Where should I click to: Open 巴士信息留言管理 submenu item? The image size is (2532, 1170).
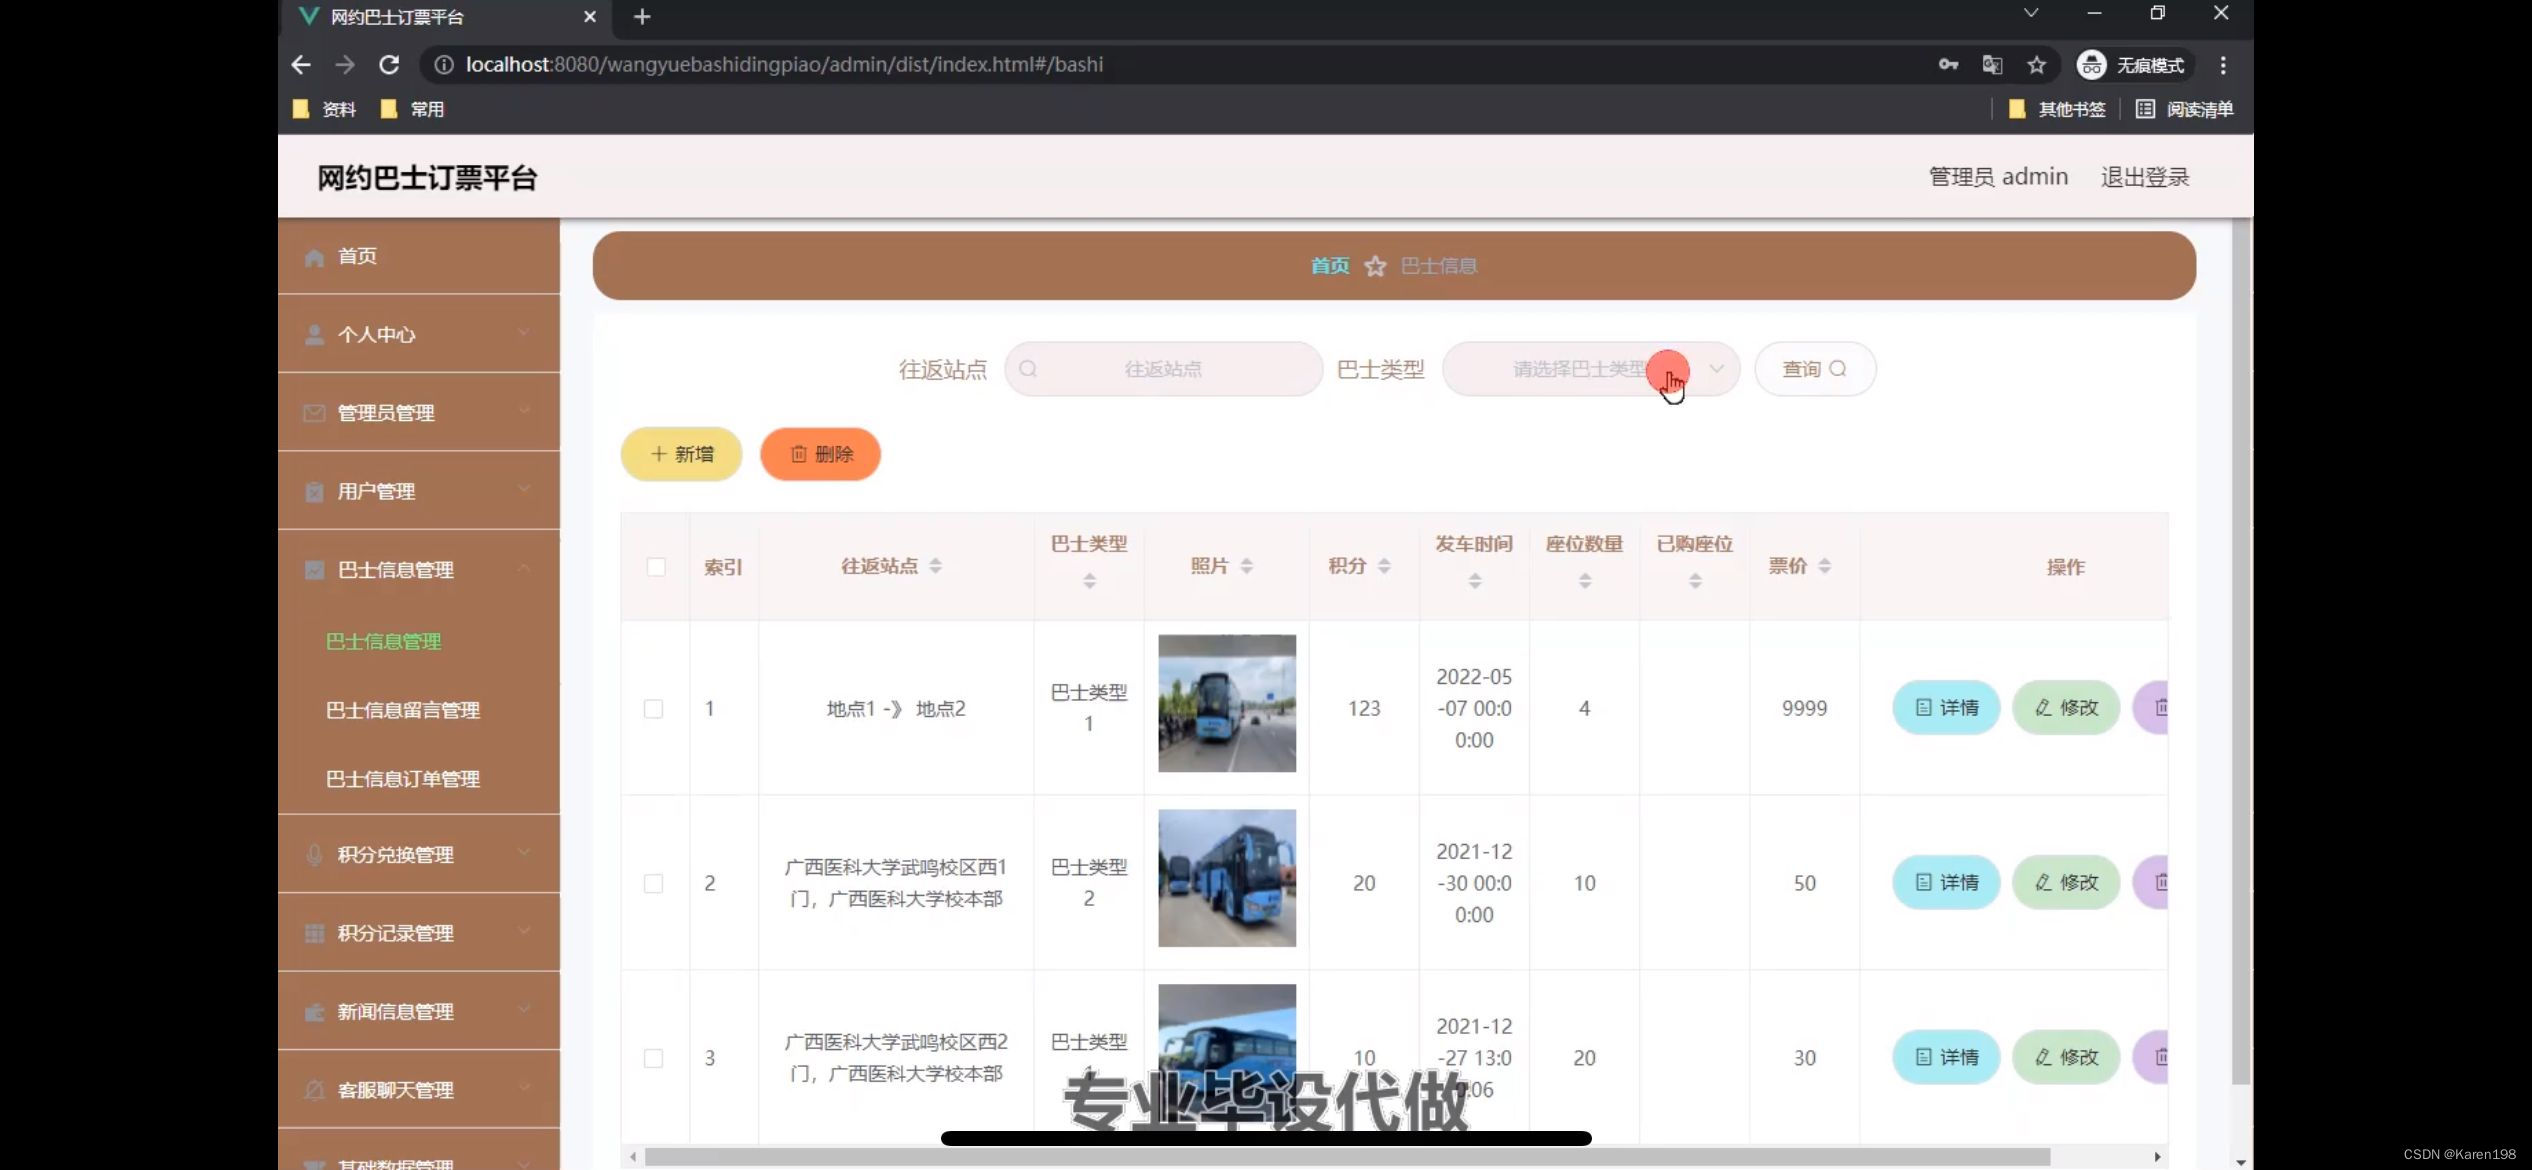[403, 710]
